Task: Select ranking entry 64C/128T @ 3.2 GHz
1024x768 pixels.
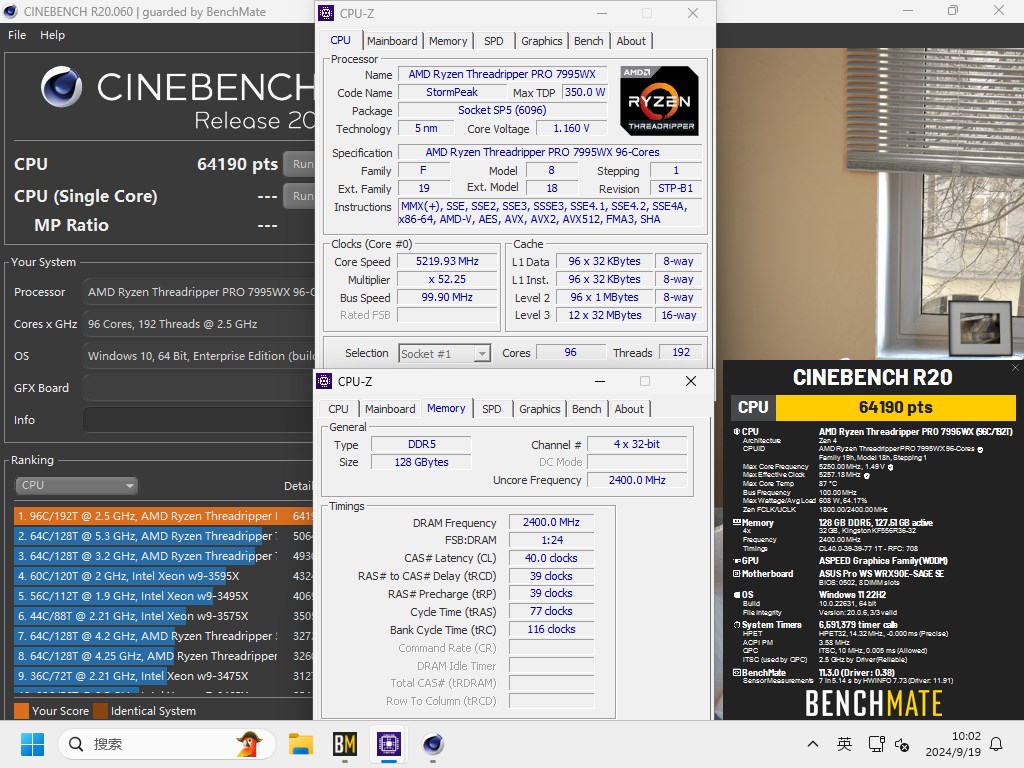Action: [163, 556]
